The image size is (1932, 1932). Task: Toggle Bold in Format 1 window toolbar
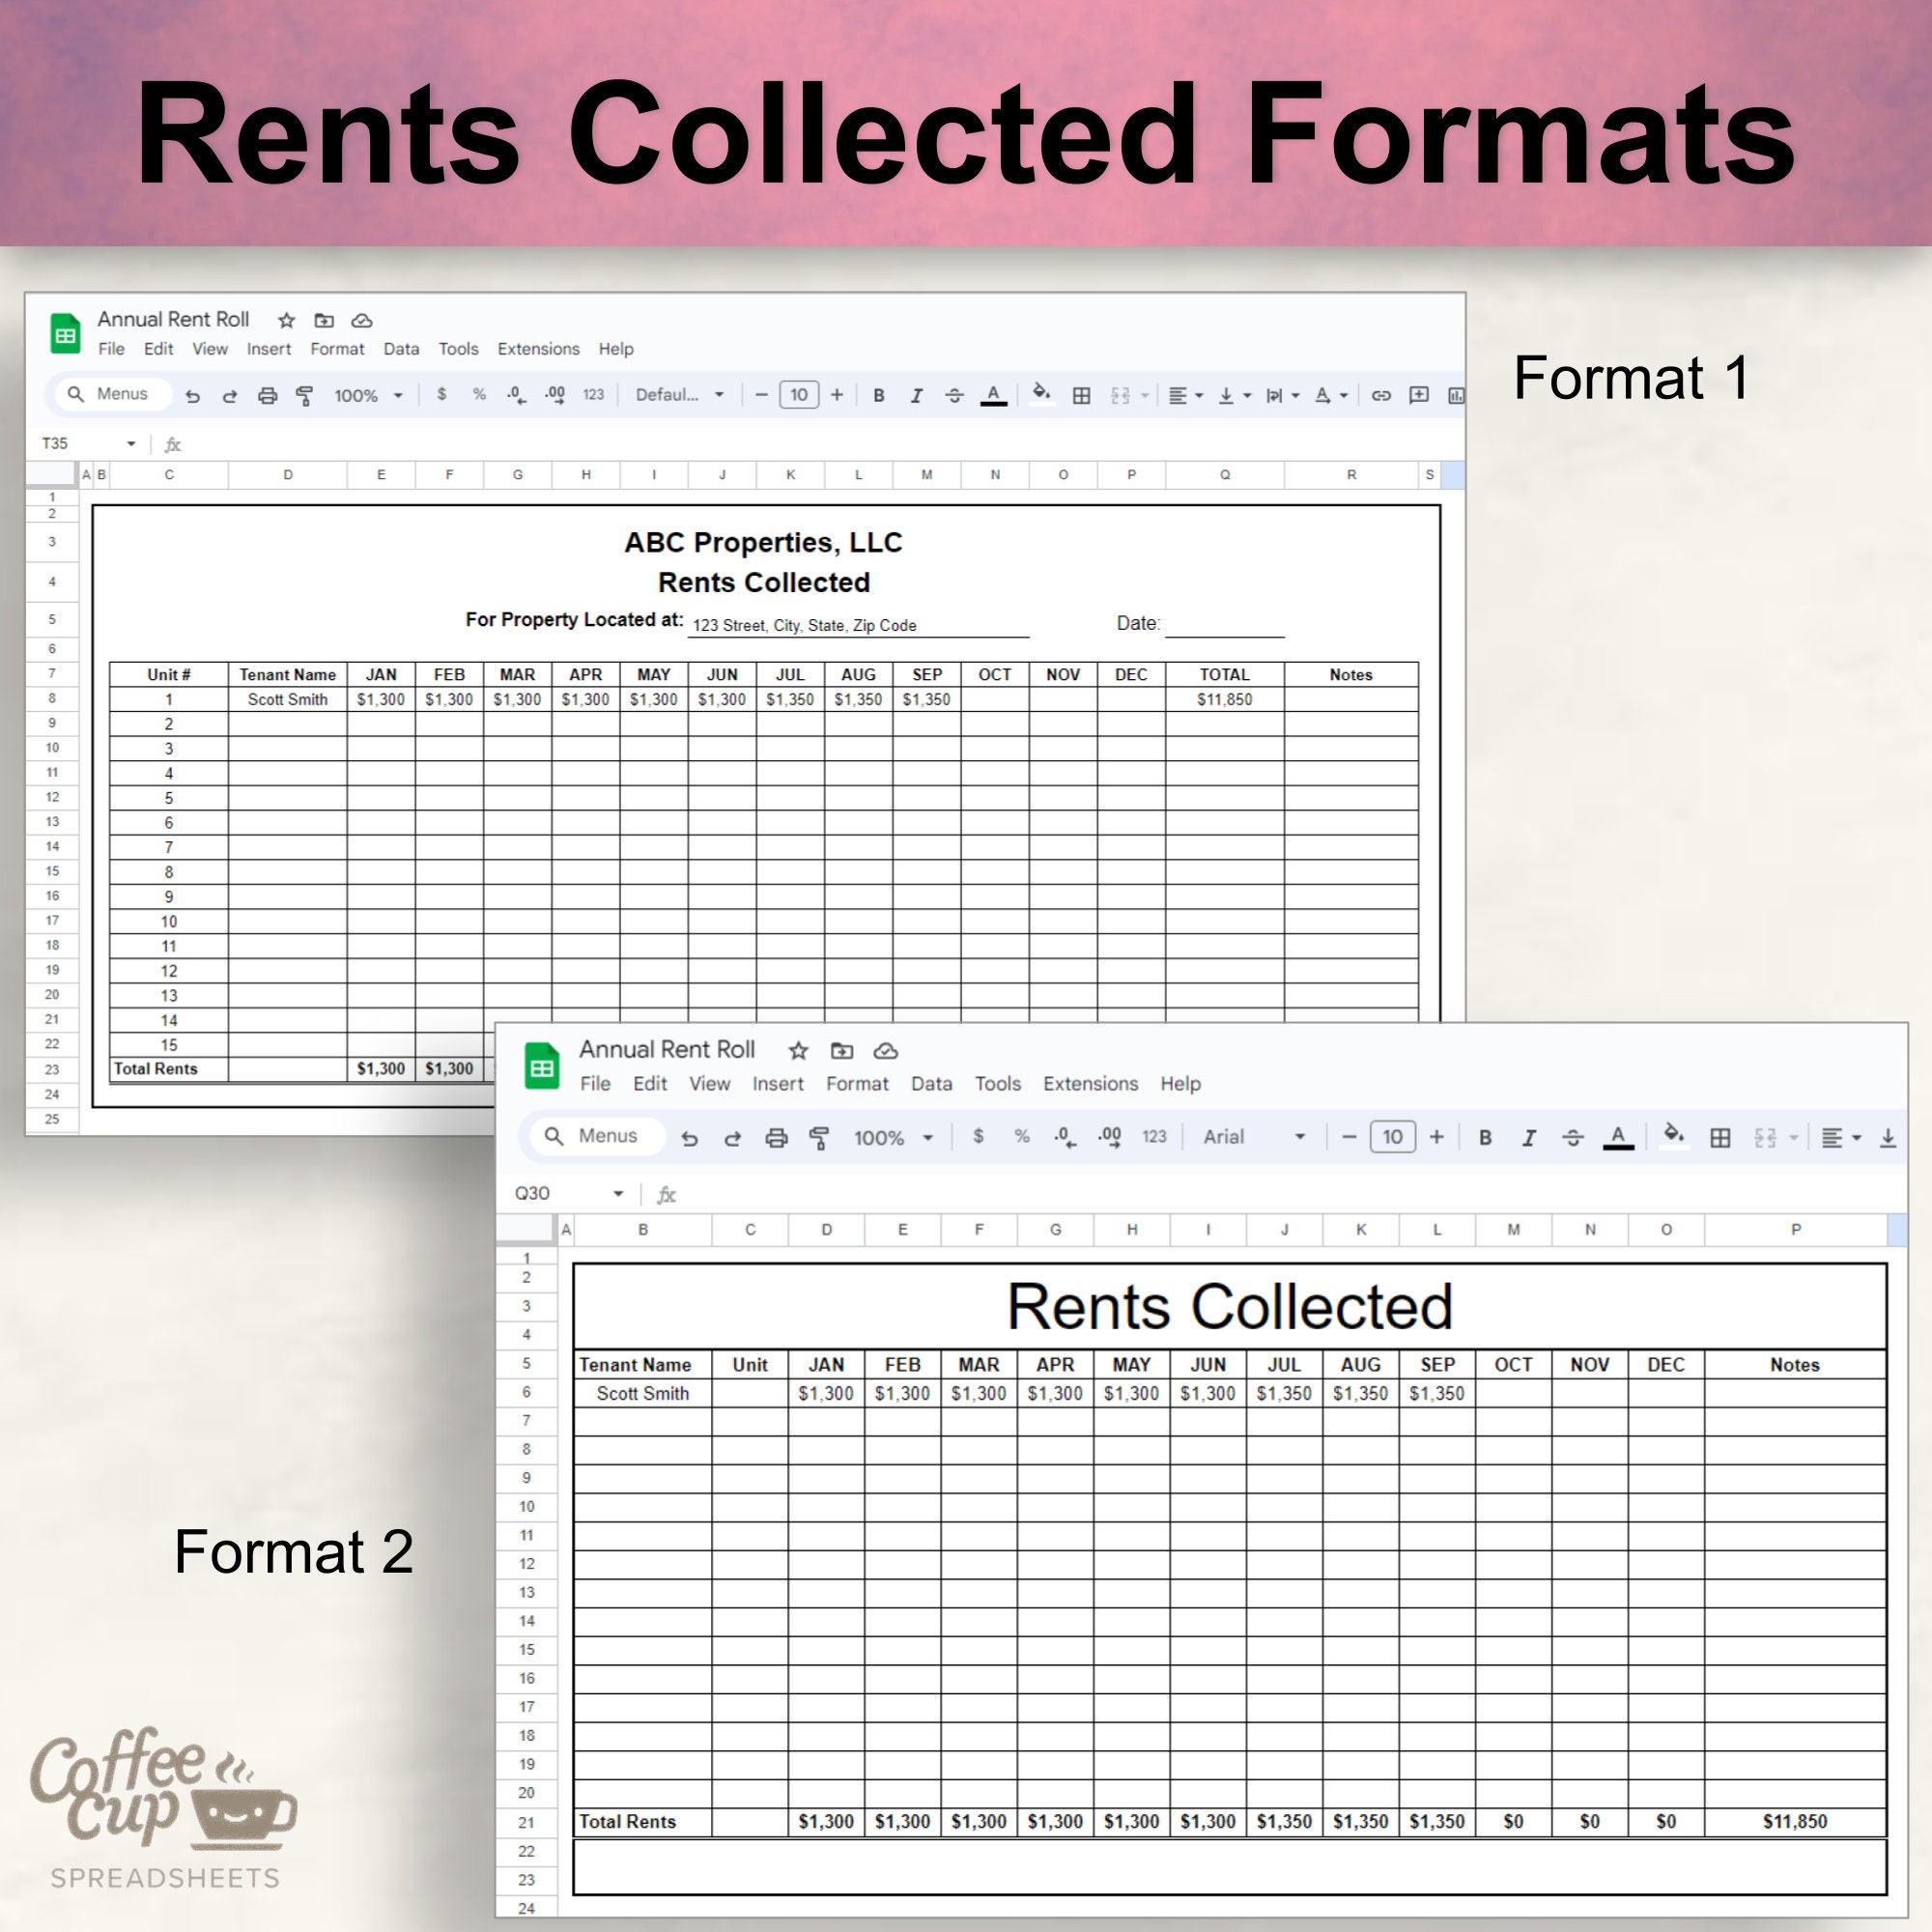(878, 395)
